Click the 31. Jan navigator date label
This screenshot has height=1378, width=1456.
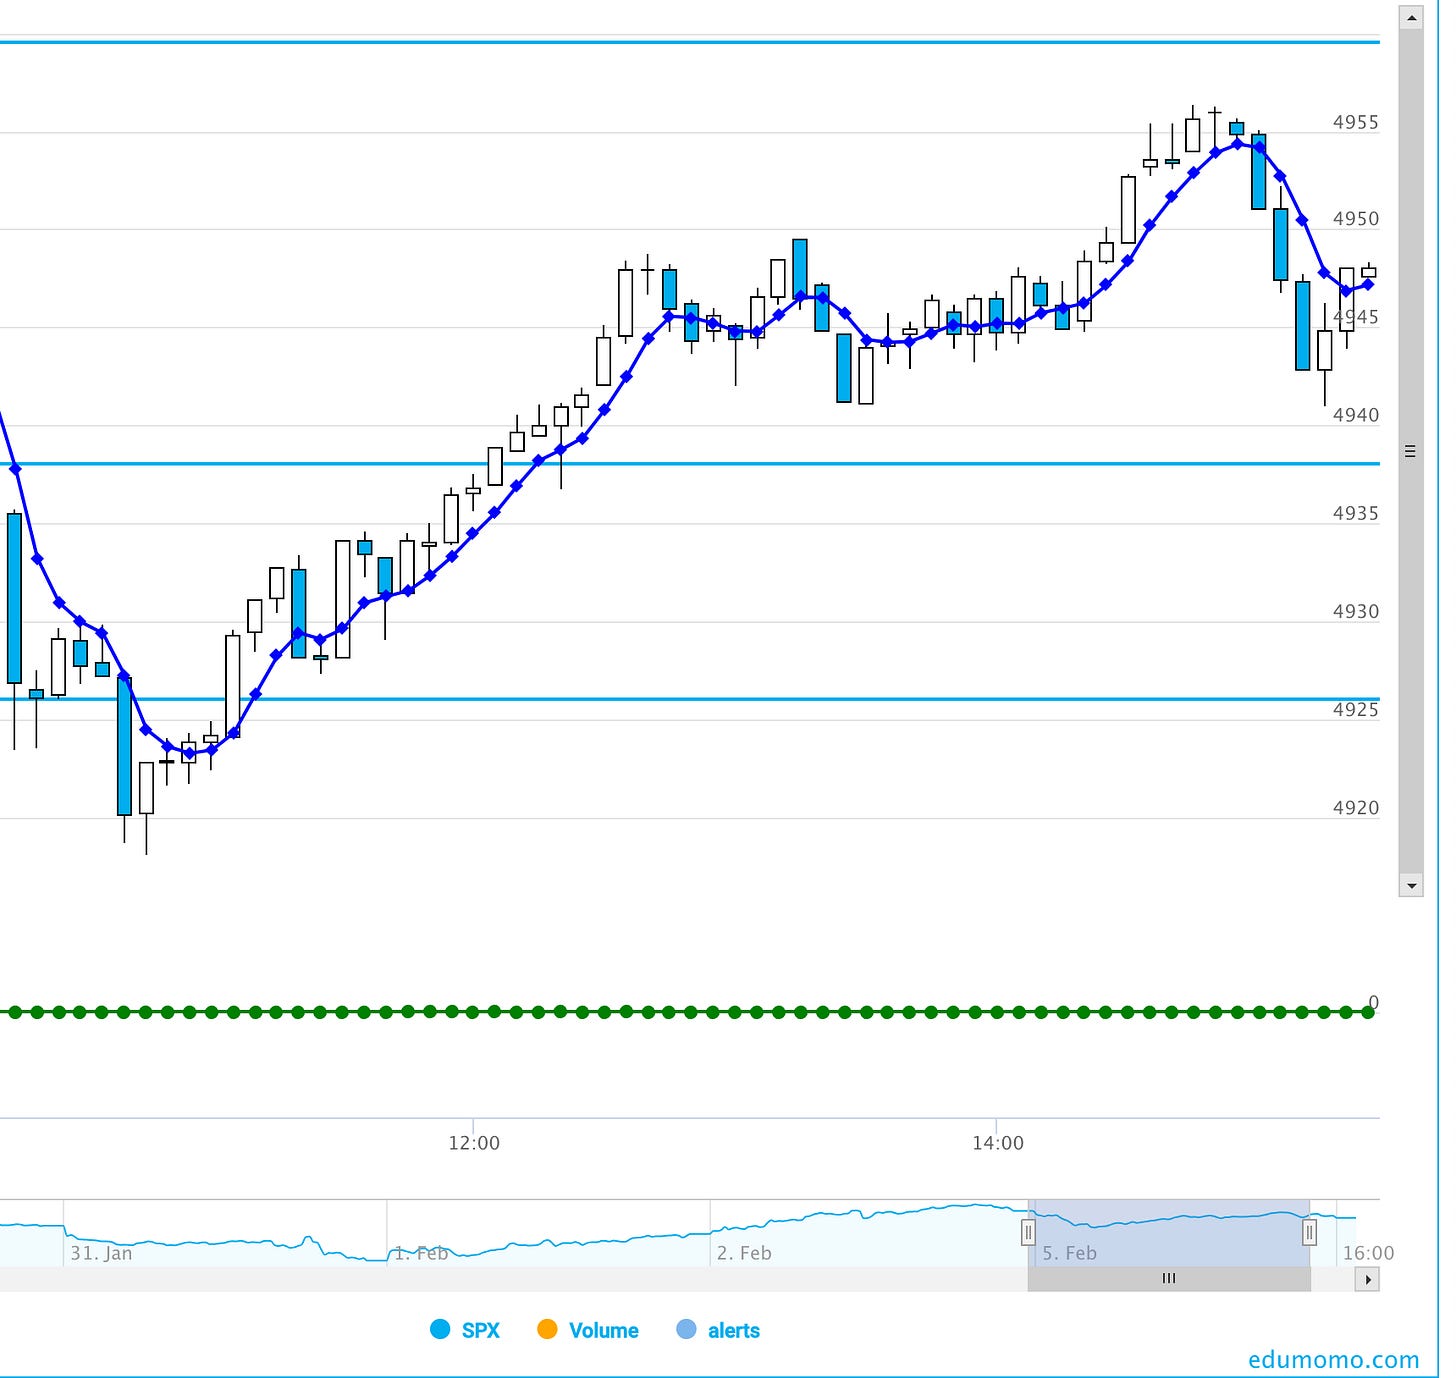coord(101,1253)
